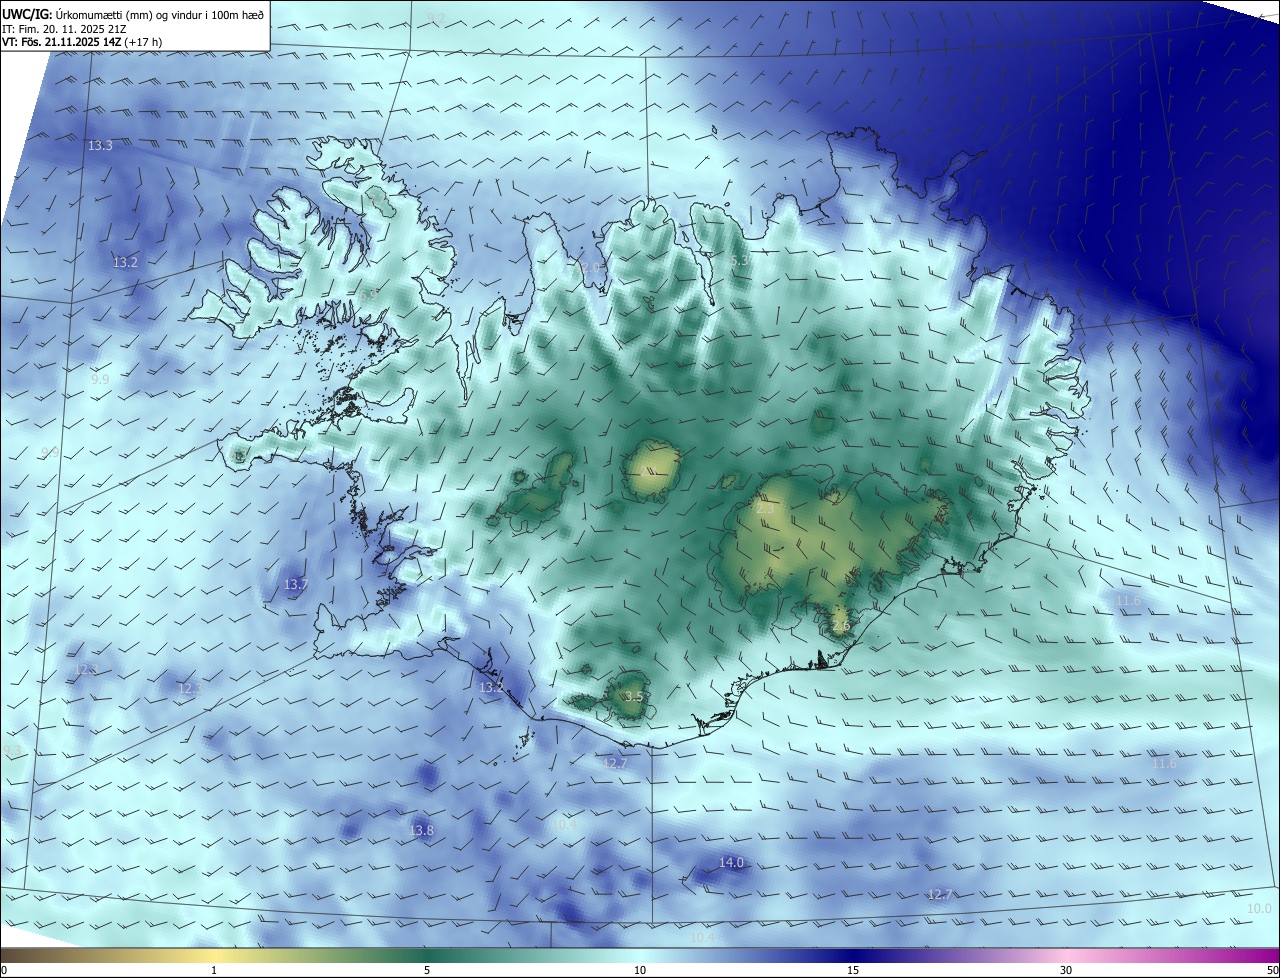Click the 3.5 value label in south Iceland
This screenshot has width=1280, height=978.
[x=634, y=696]
